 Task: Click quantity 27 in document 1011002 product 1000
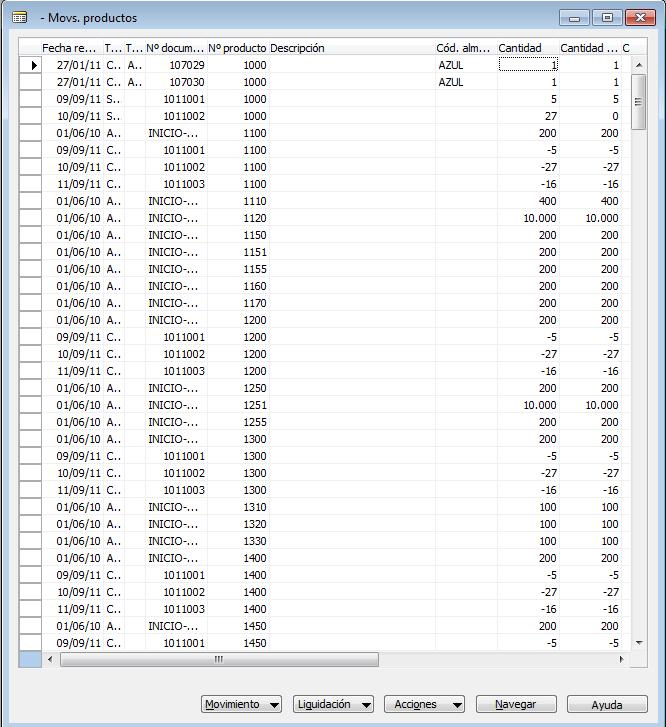[x=551, y=116]
